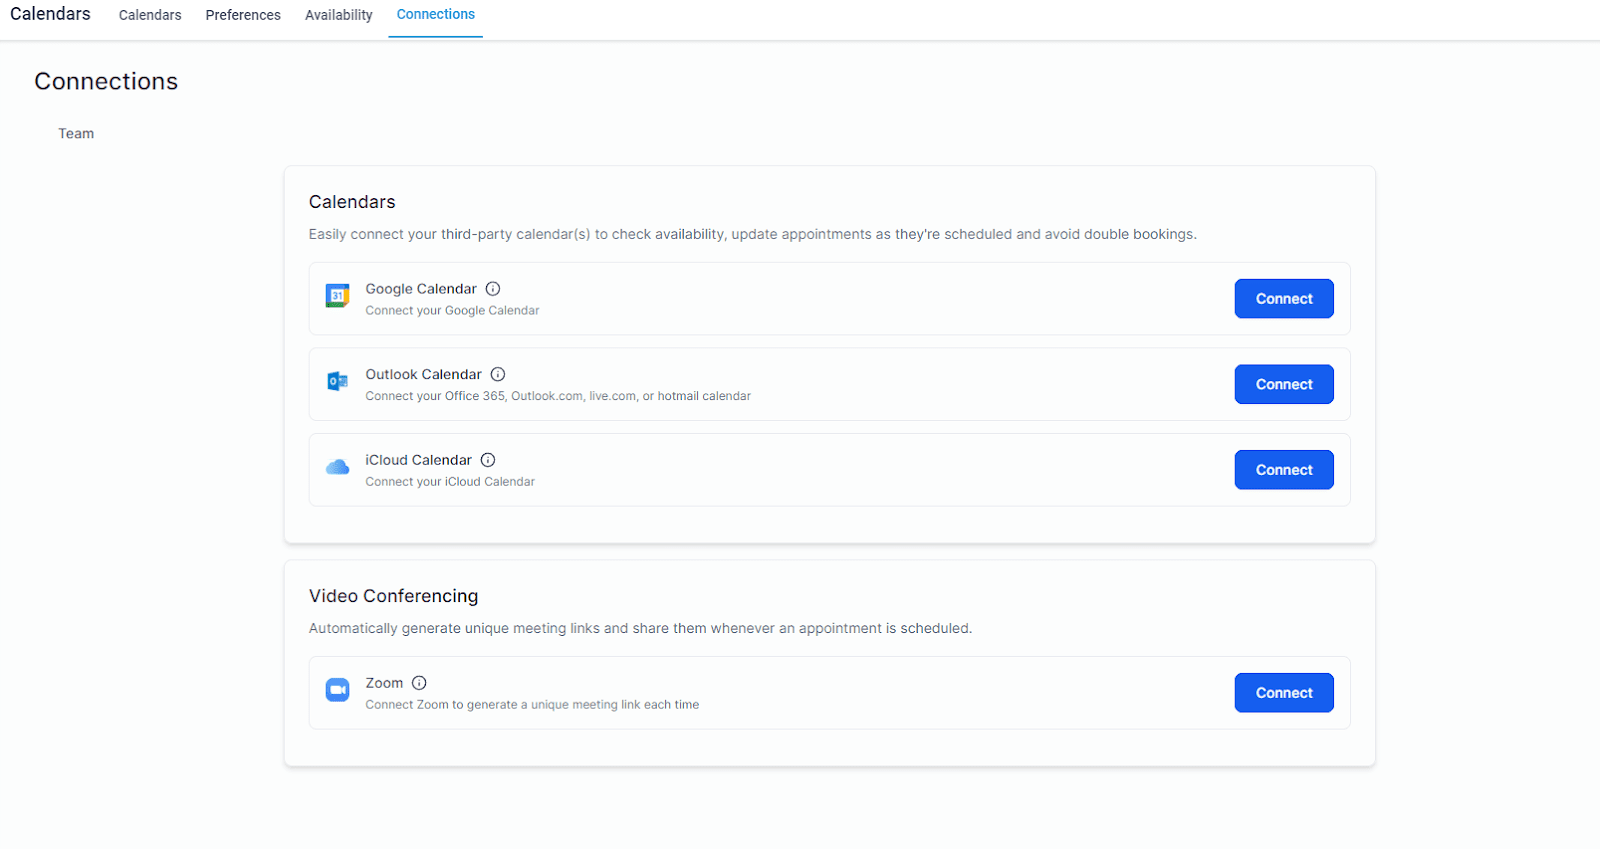1600x849 pixels.
Task: Click the Google Calendar title text
Action: pyautogui.click(x=421, y=289)
